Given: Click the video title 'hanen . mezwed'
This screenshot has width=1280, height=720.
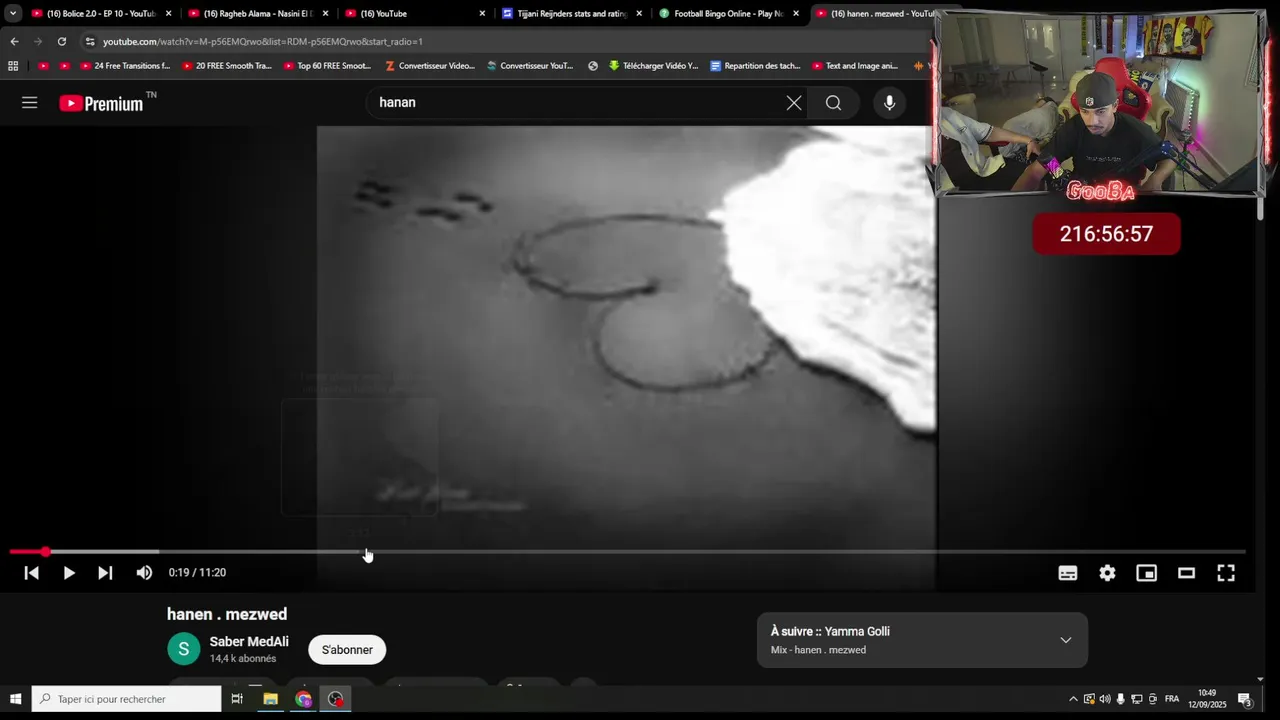Looking at the screenshot, I should [227, 614].
